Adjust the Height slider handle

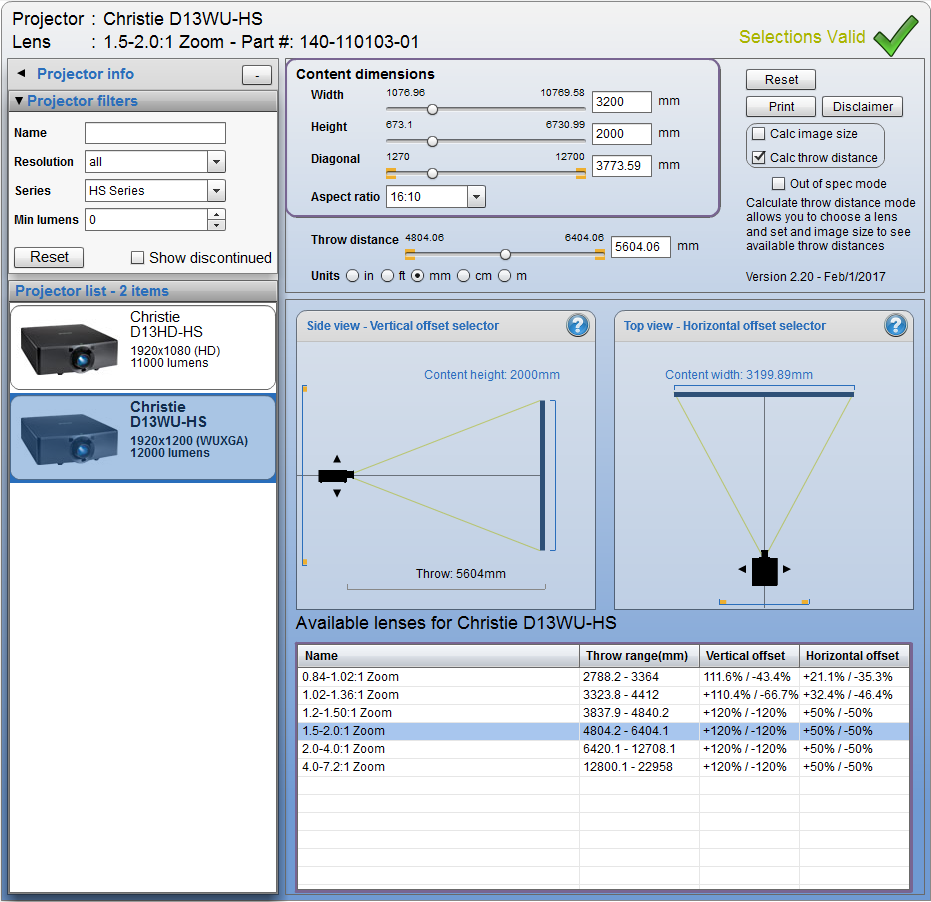432,141
